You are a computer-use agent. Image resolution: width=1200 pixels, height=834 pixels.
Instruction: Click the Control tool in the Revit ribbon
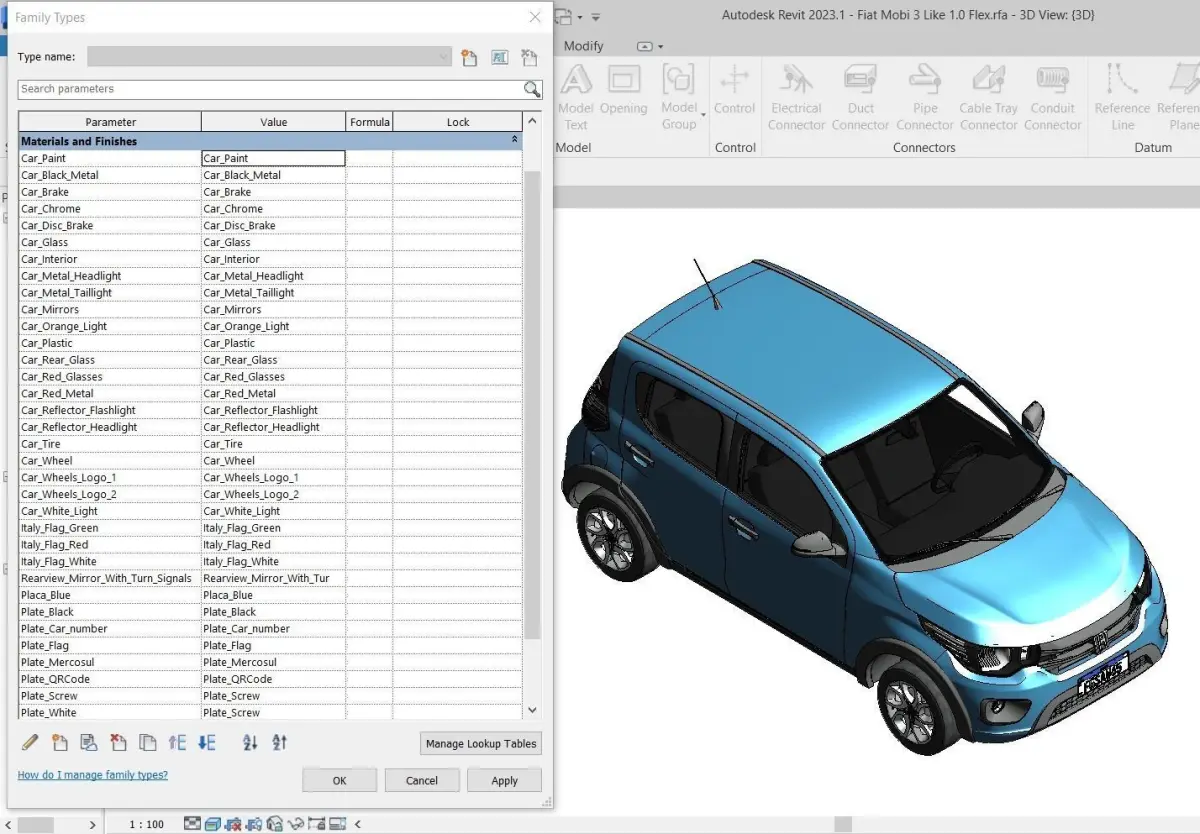(735, 88)
